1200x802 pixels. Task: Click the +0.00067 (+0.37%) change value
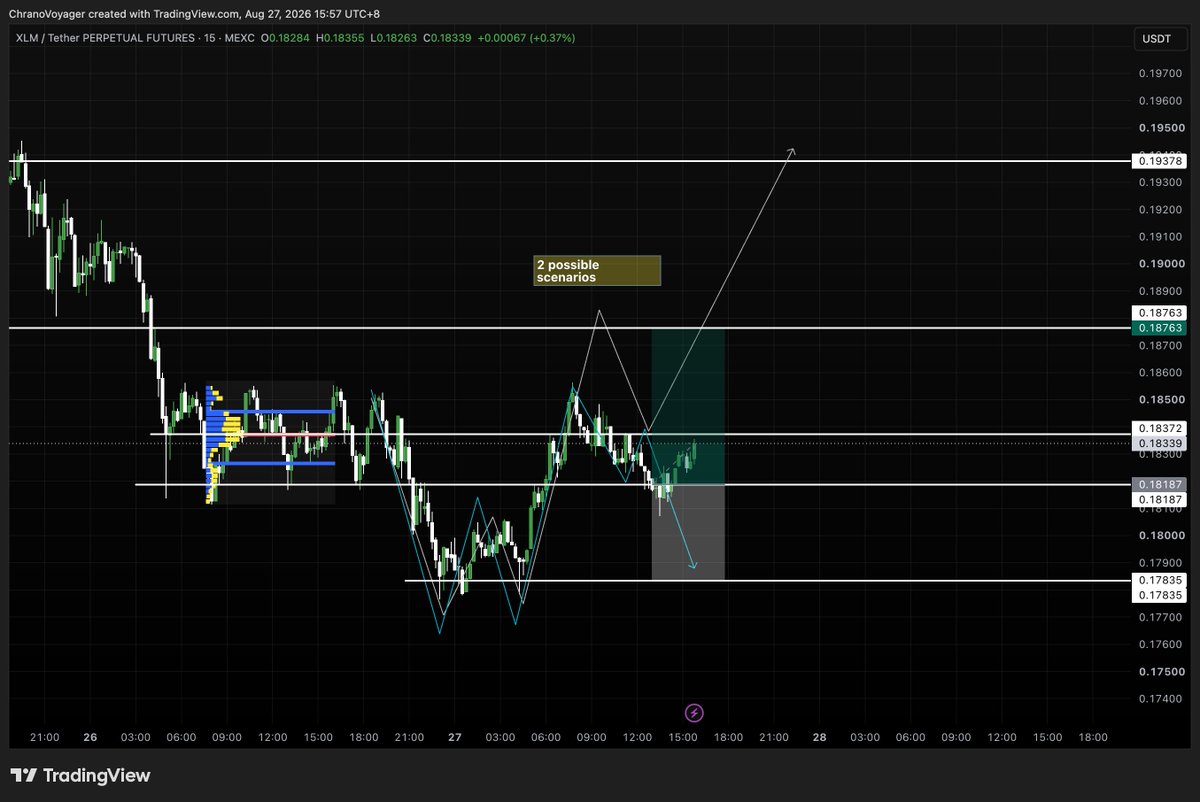pos(527,38)
